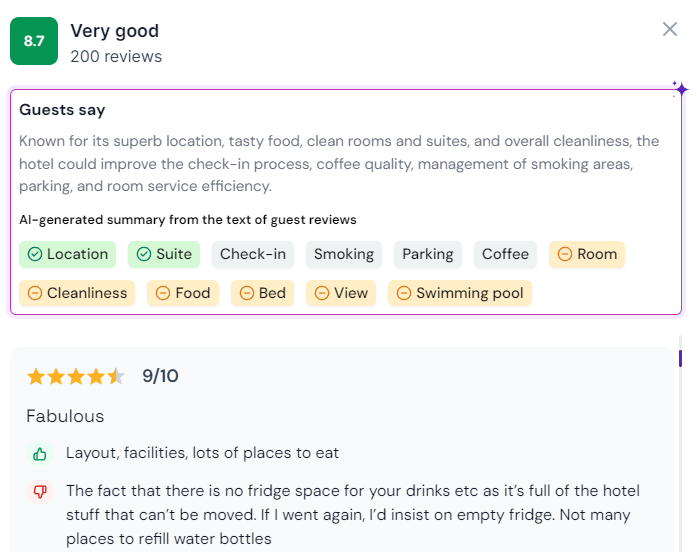697x552 pixels.
Task: Select the Suite tag
Action: (x=164, y=254)
